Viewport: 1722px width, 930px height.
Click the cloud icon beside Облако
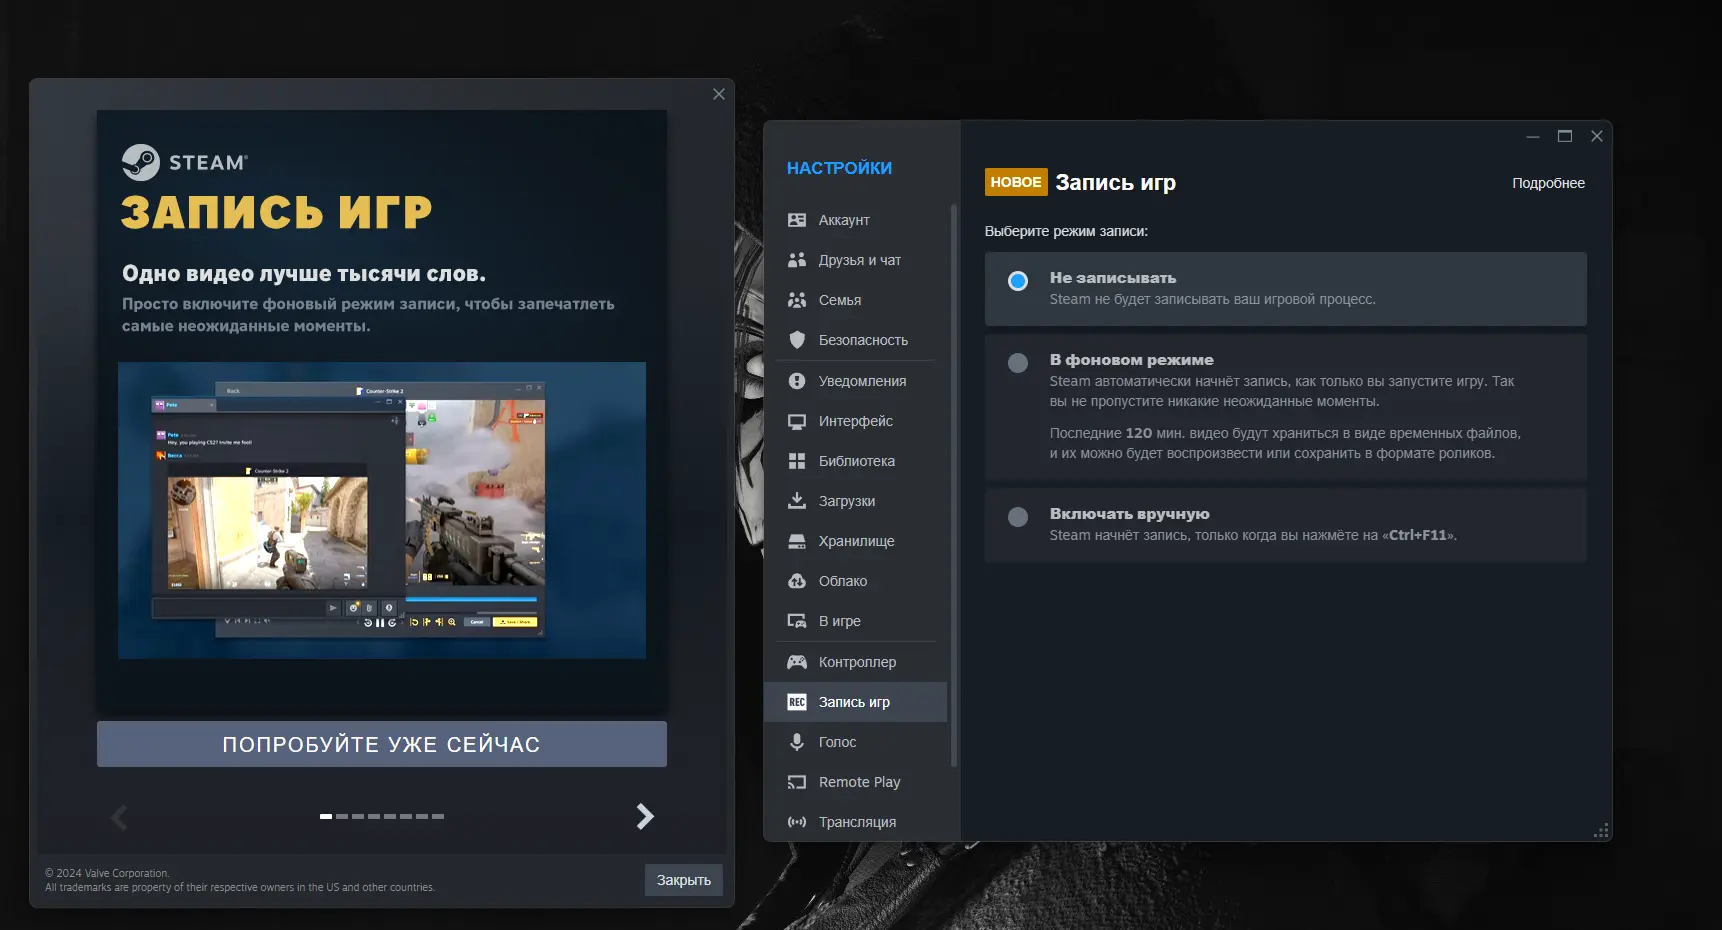(797, 581)
